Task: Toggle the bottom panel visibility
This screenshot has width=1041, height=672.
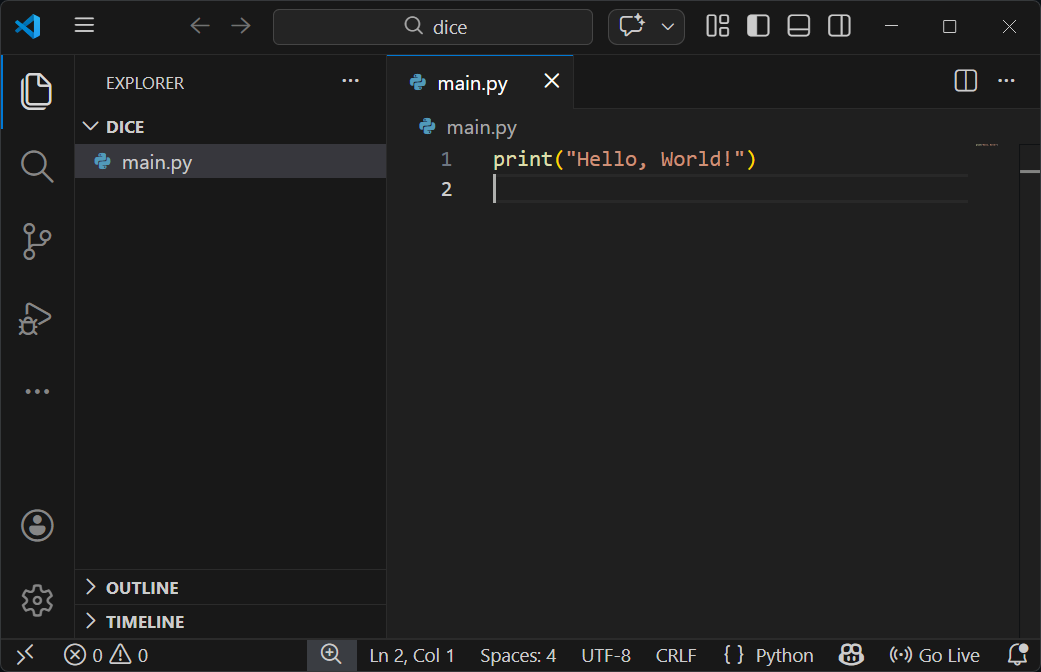Action: 798,26
